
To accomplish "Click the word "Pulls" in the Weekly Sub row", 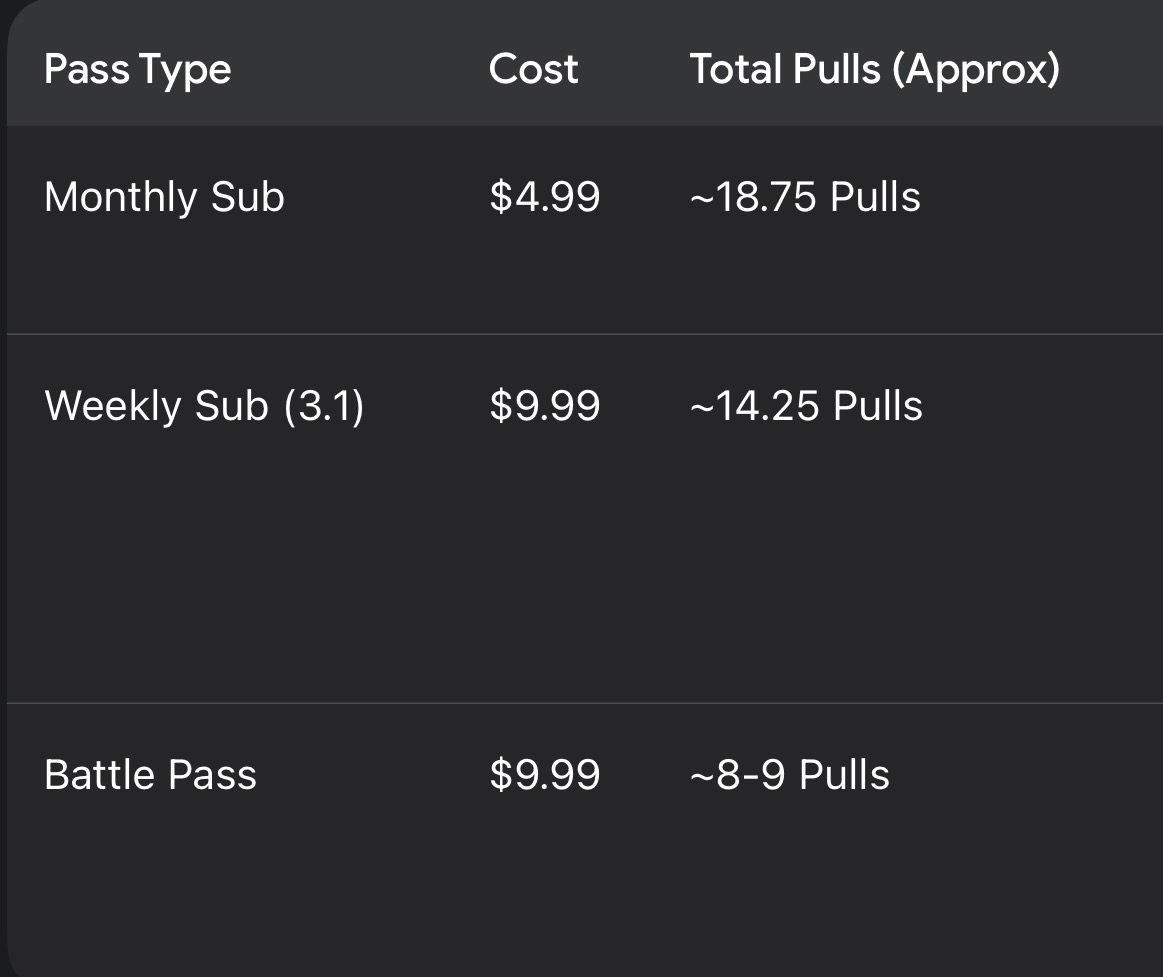I will point(878,406).
